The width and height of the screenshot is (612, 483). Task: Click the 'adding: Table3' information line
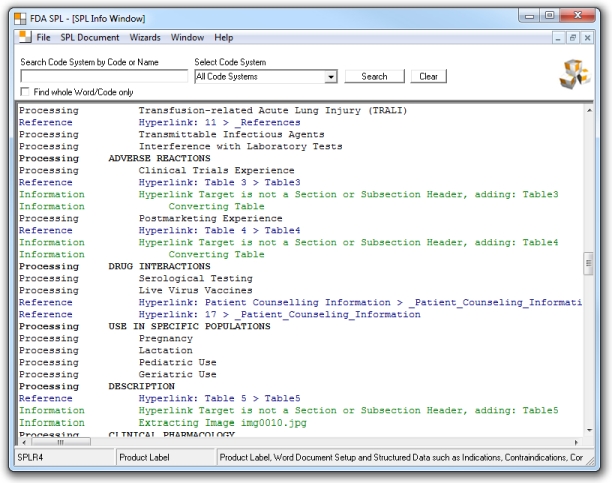pos(348,194)
